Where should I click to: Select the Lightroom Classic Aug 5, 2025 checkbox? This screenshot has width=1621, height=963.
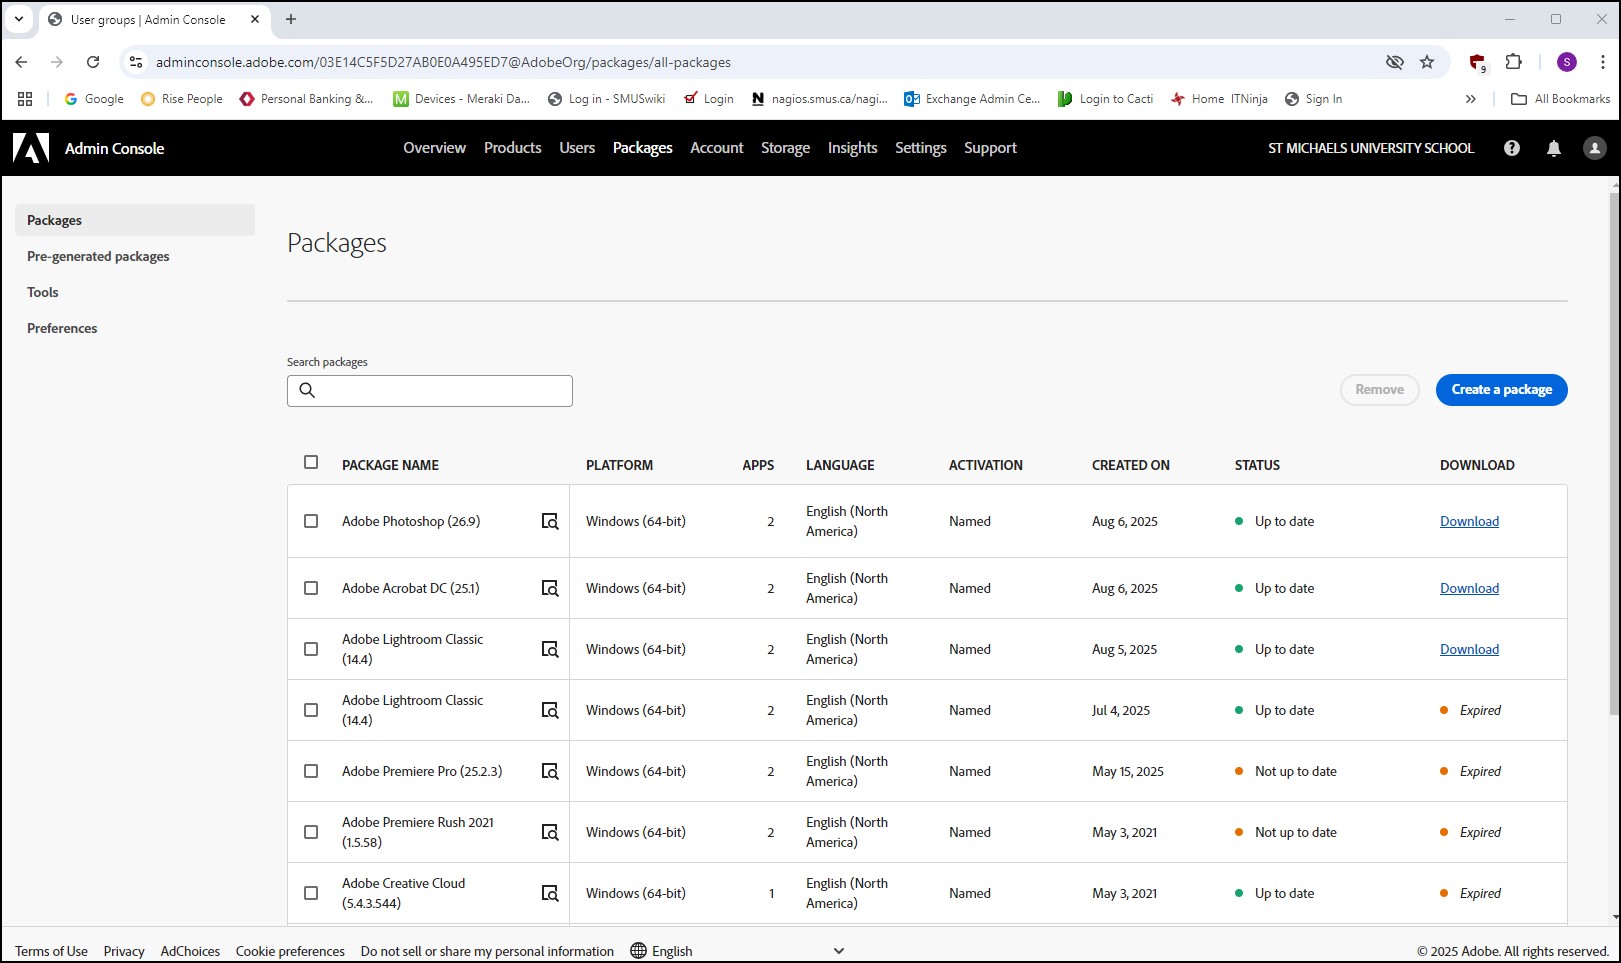tap(311, 649)
